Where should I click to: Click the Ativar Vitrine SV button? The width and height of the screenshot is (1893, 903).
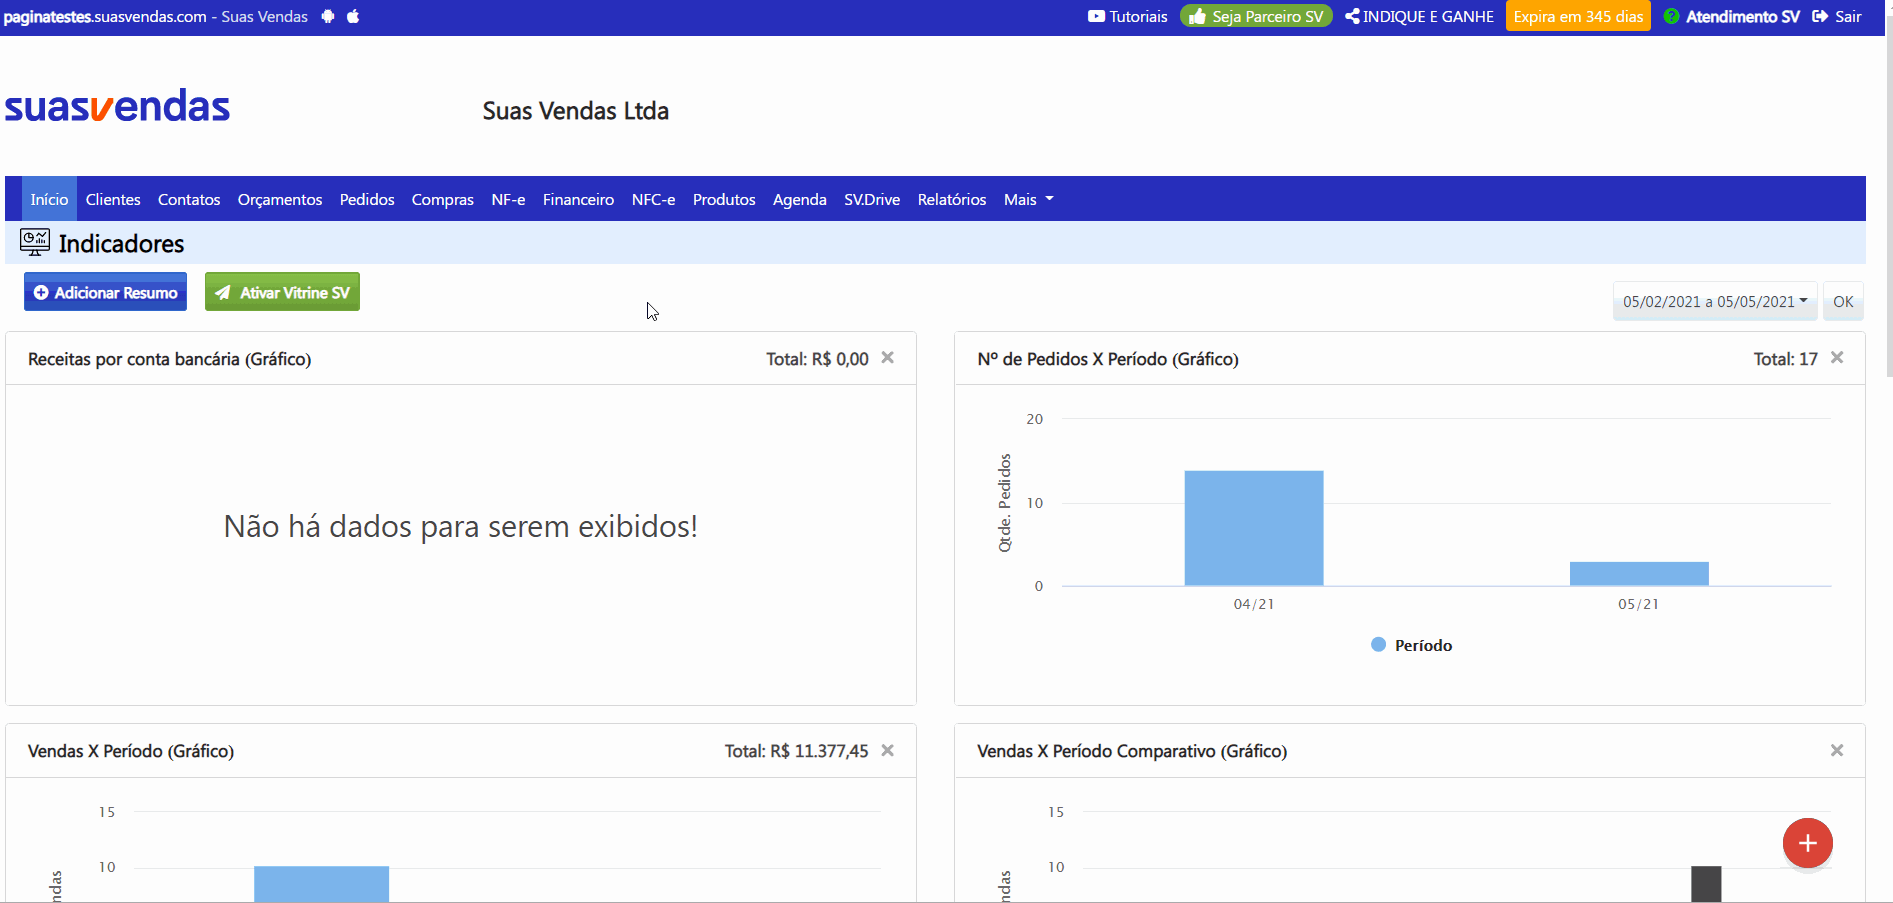[282, 292]
